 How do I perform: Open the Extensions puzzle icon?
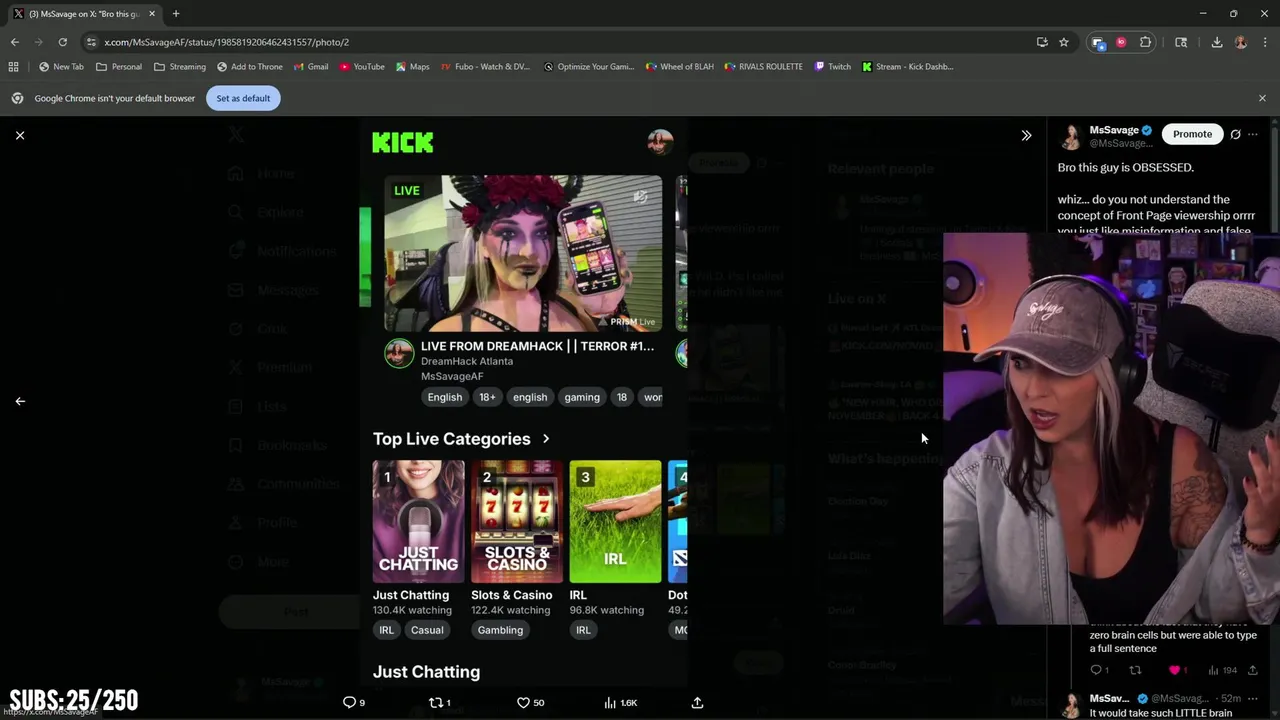[1146, 42]
